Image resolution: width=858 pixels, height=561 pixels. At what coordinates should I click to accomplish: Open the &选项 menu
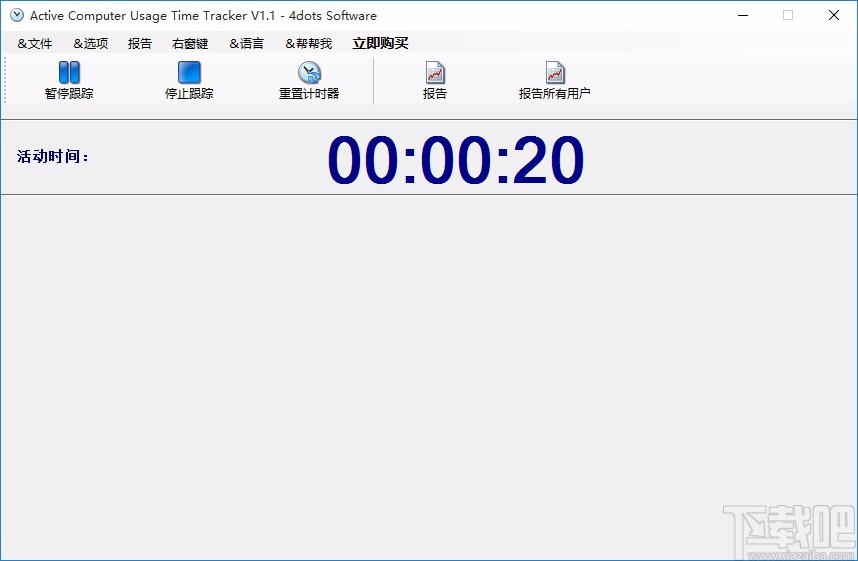tap(91, 43)
